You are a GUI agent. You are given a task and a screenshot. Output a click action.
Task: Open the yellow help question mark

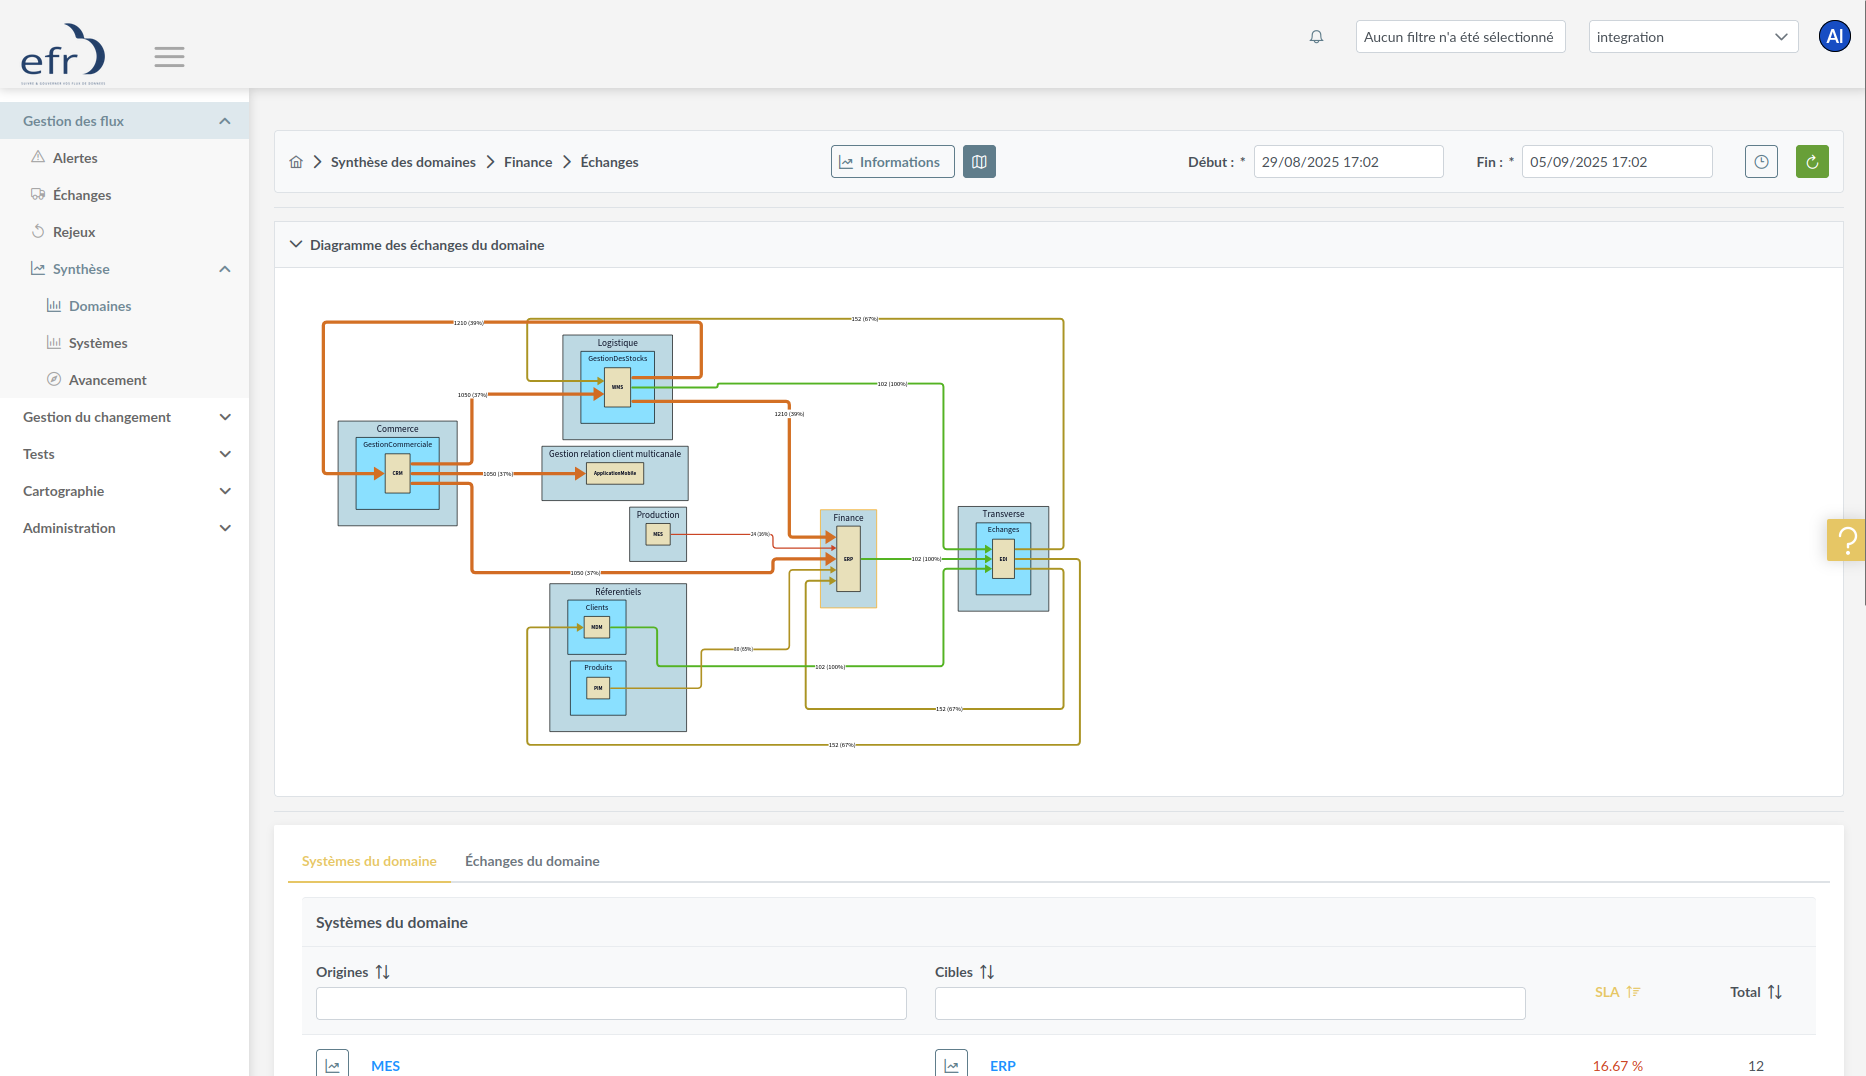(1846, 540)
